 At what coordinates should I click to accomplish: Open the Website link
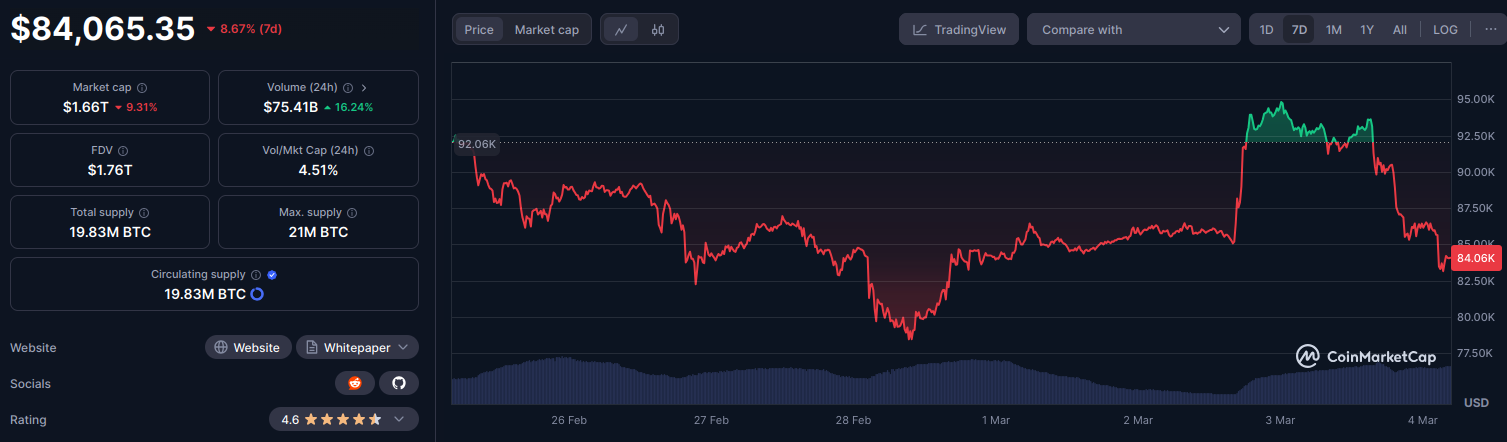tap(248, 347)
